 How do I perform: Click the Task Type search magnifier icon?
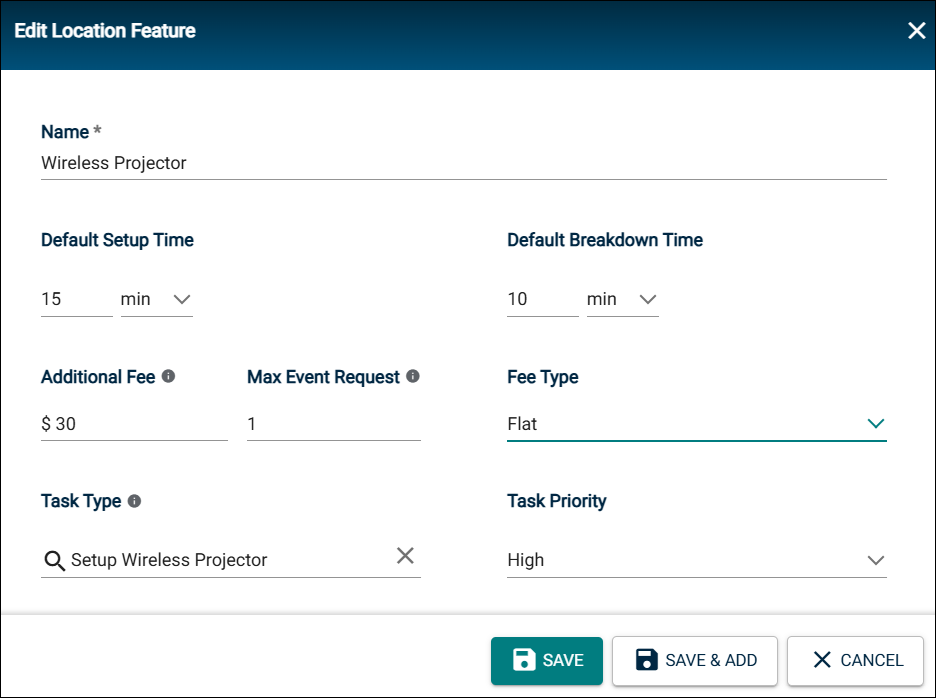point(54,561)
